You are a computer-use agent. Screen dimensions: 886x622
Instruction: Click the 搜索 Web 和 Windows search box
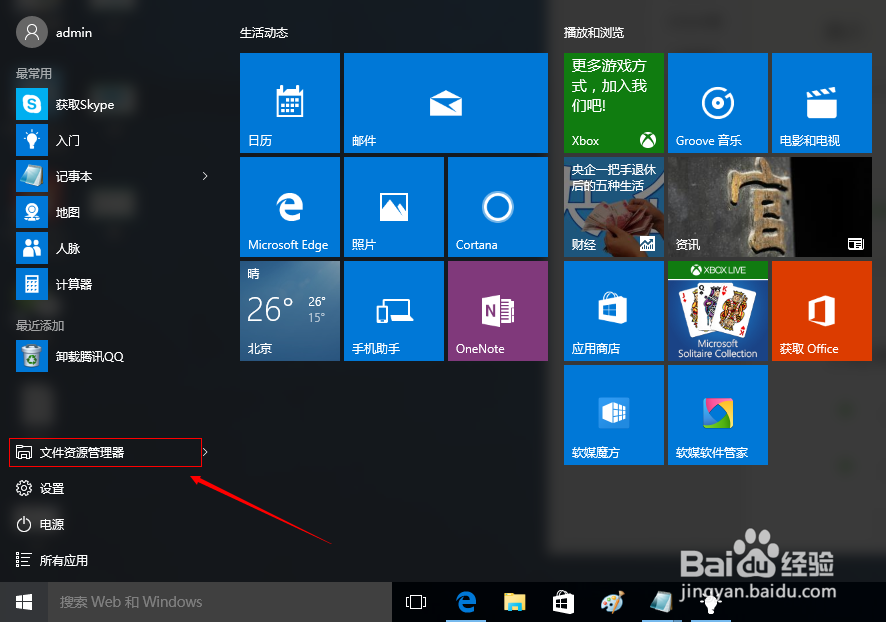(220, 602)
